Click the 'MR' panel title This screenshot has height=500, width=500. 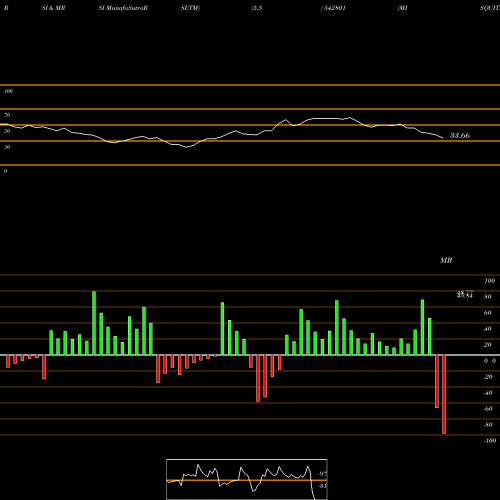pyautogui.click(x=446, y=260)
